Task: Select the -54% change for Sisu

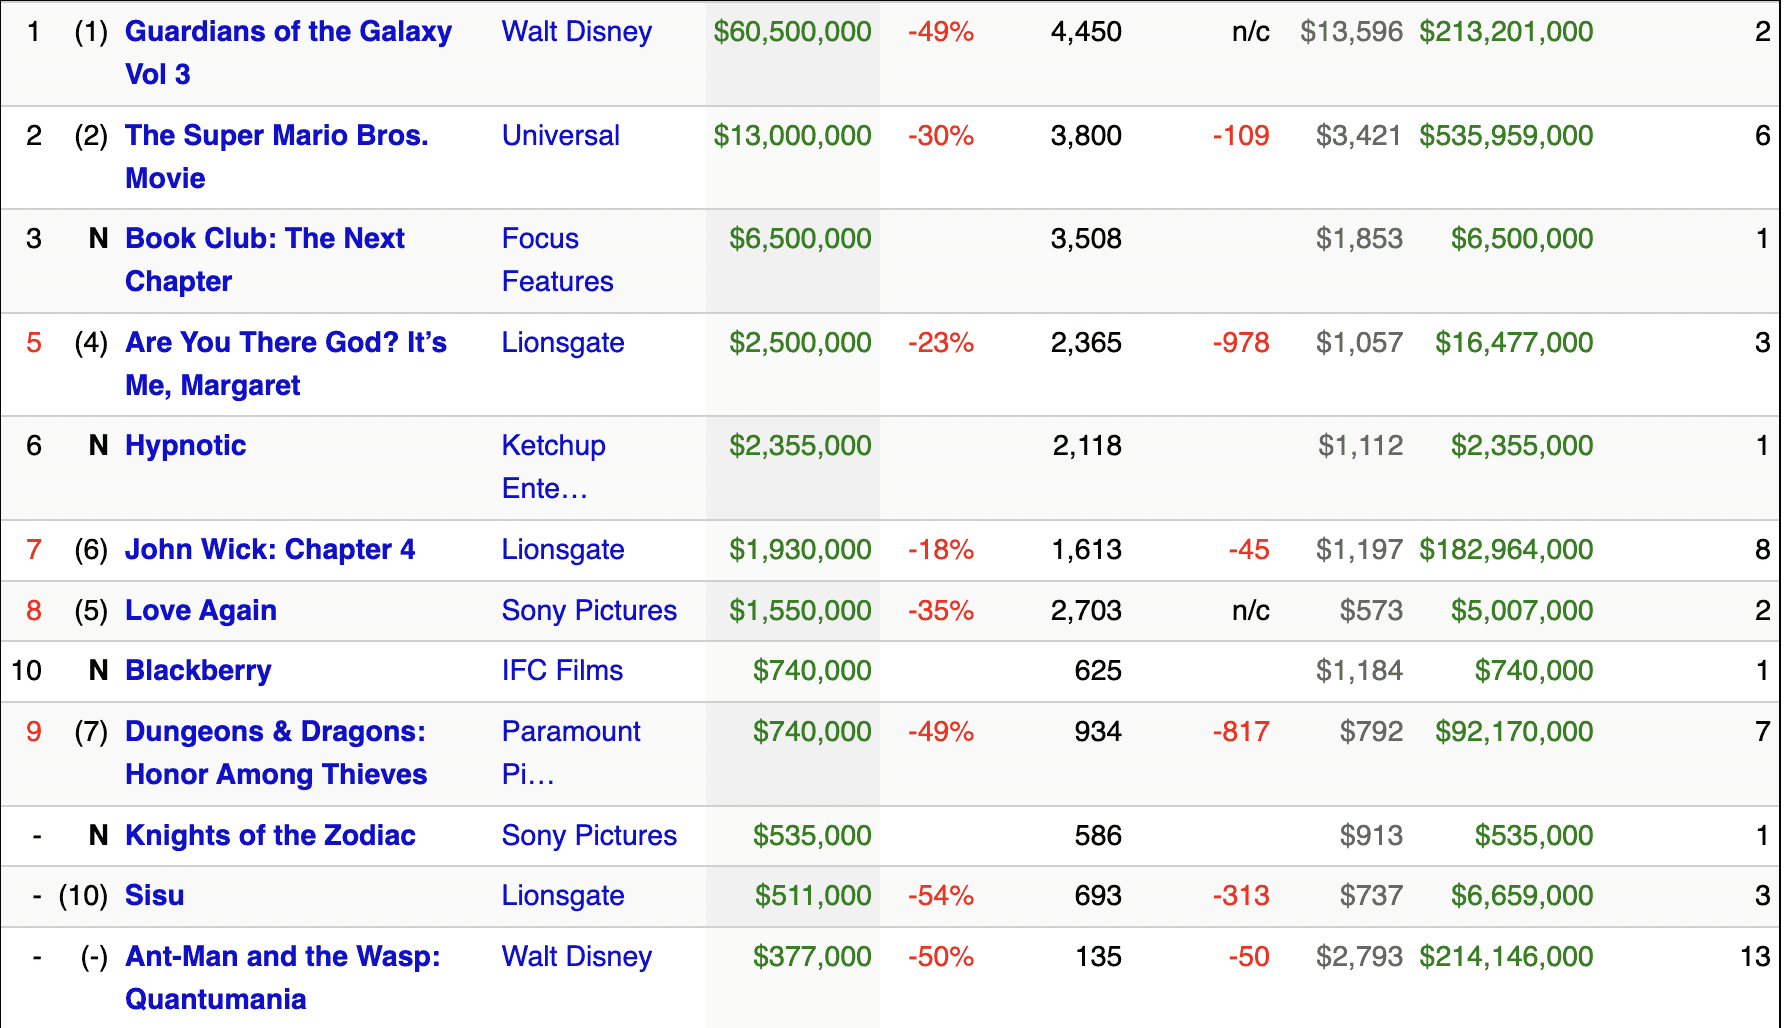Action: tap(941, 896)
